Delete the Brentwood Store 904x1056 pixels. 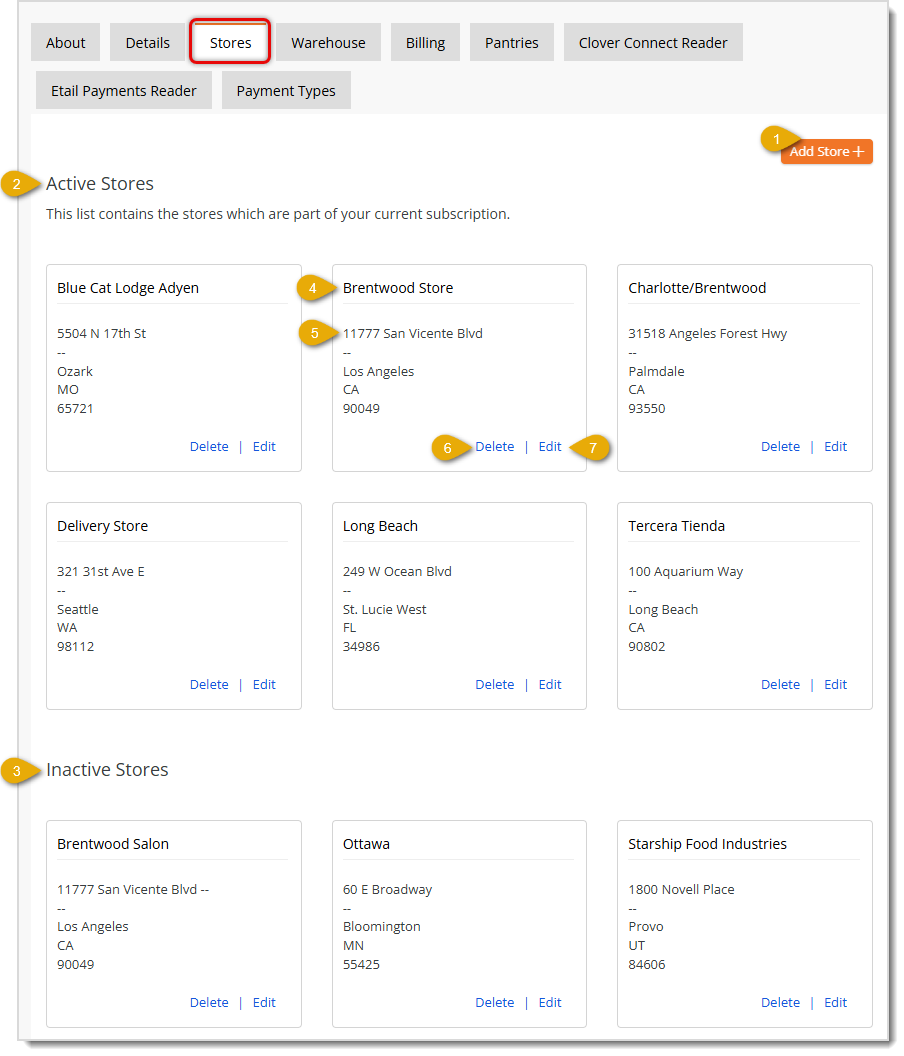pos(494,447)
